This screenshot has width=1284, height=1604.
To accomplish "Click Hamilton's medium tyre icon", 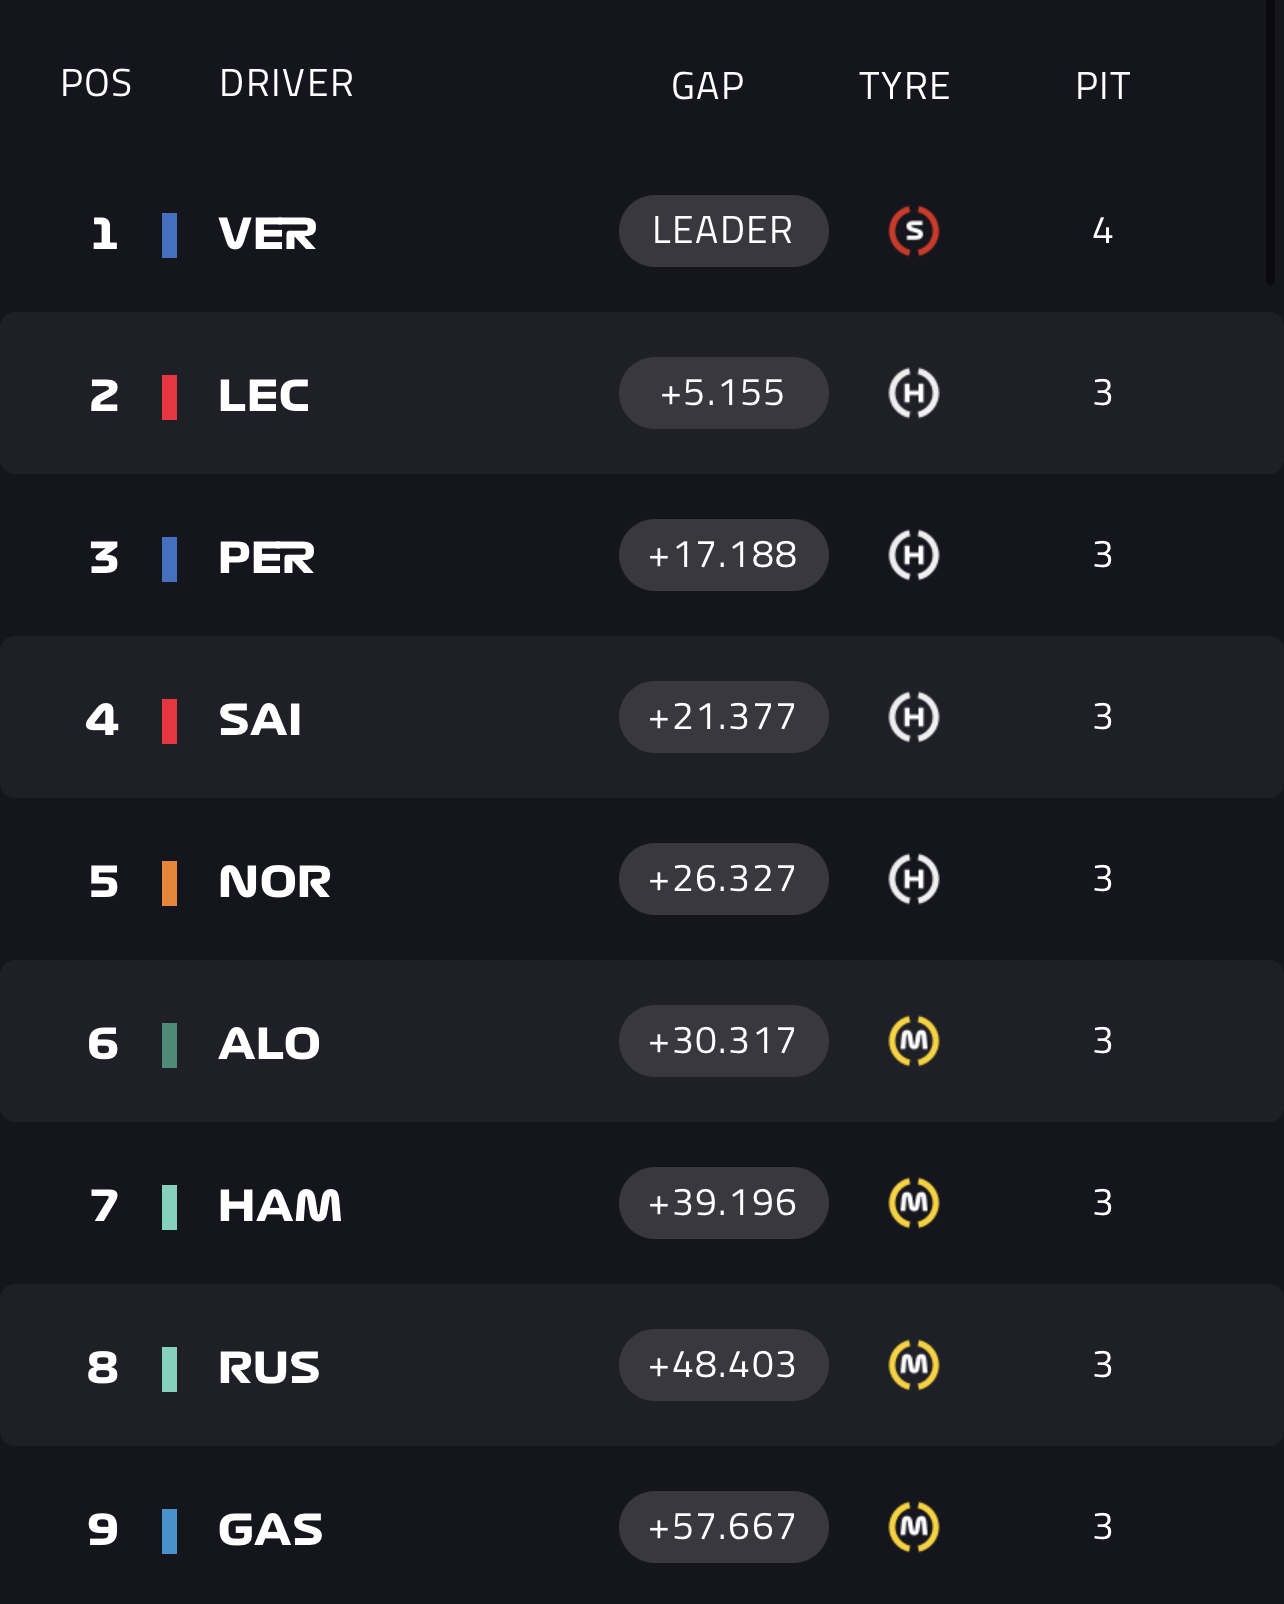I will click(x=913, y=1203).
